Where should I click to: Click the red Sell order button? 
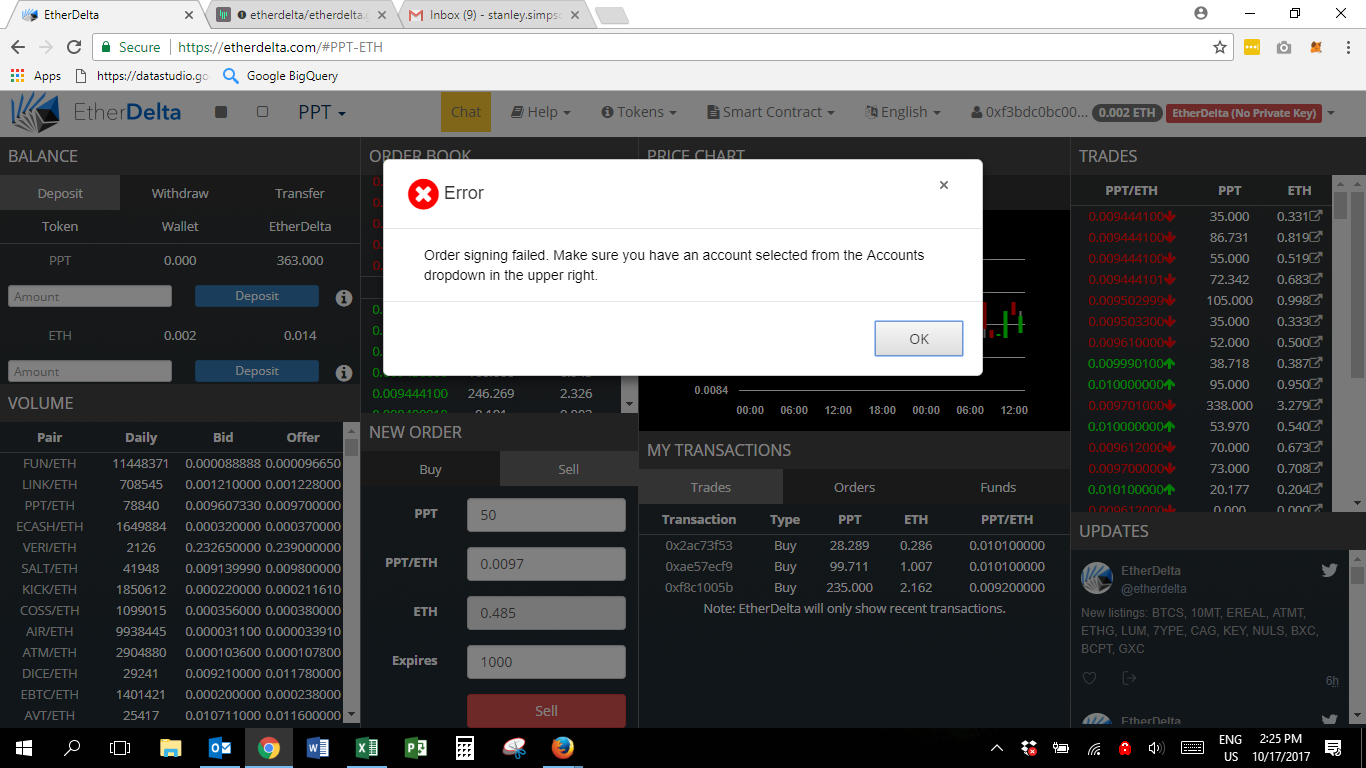546,710
